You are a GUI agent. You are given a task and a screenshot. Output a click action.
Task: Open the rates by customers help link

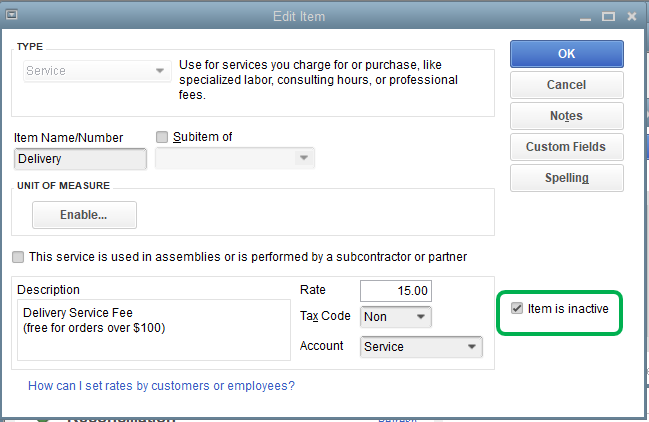161,385
